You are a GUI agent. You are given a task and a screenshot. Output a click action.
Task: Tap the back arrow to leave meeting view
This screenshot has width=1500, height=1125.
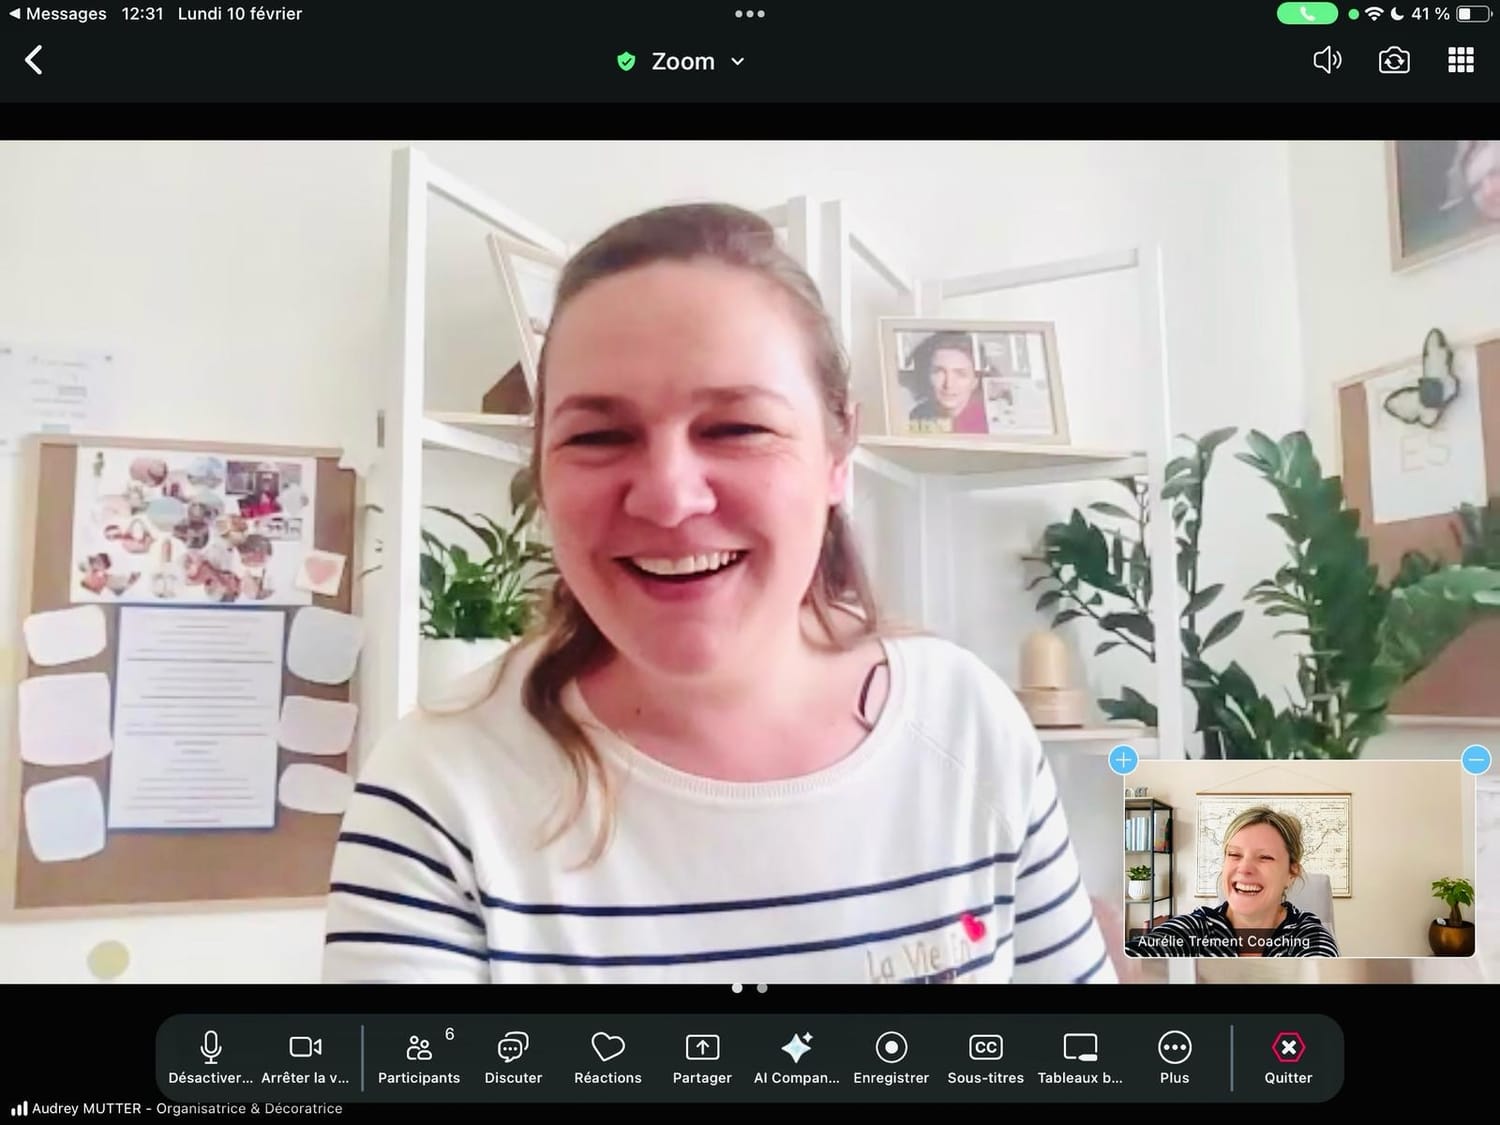34,60
